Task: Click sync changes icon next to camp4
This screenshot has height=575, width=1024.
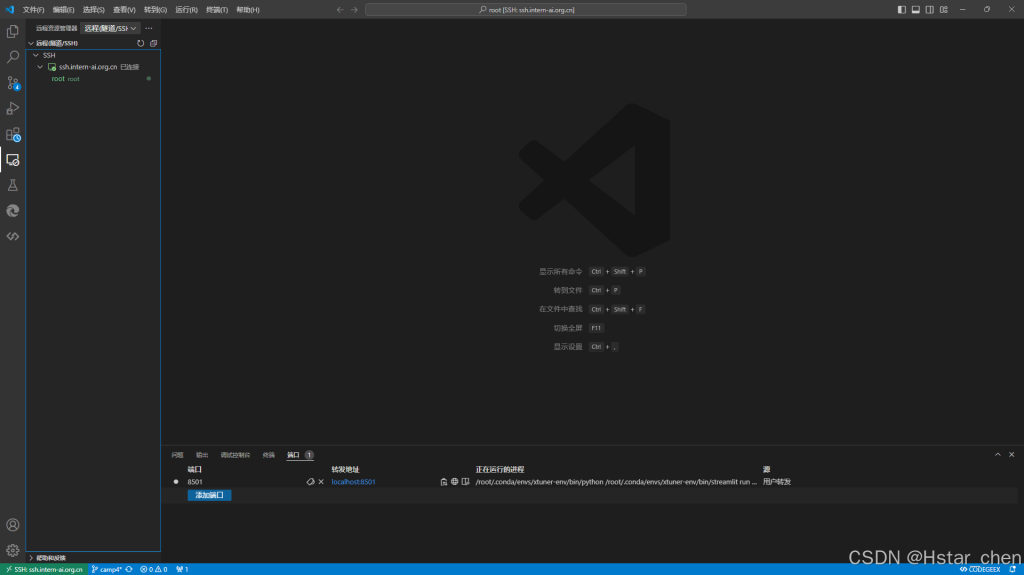Action: pos(129,569)
